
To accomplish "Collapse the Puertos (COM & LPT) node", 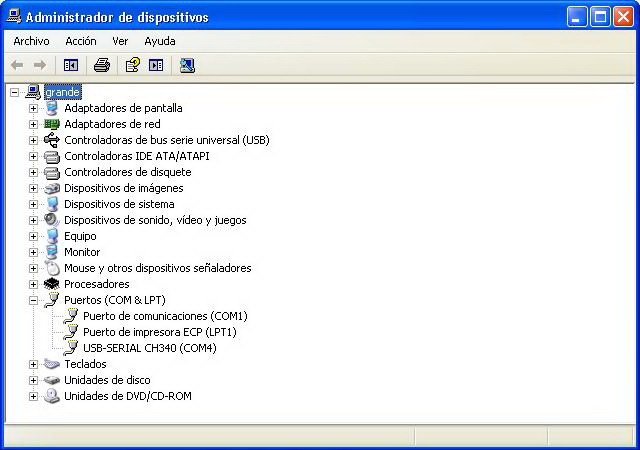I will (x=33, y=300).
